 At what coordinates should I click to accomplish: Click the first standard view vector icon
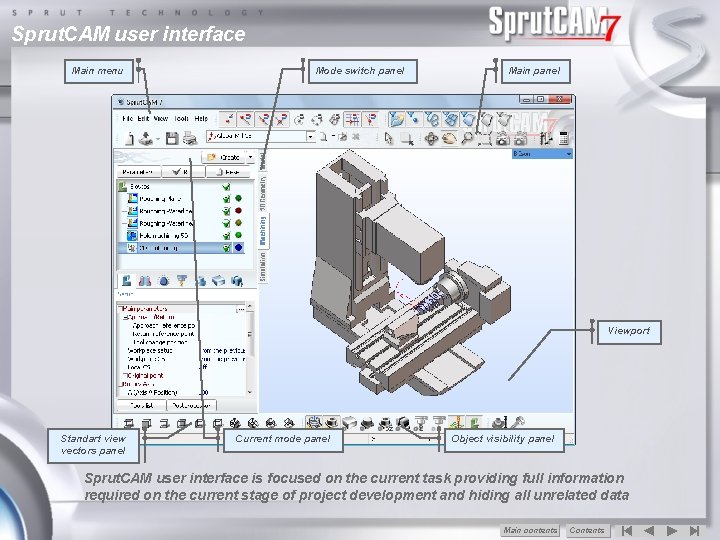point(129,422)
